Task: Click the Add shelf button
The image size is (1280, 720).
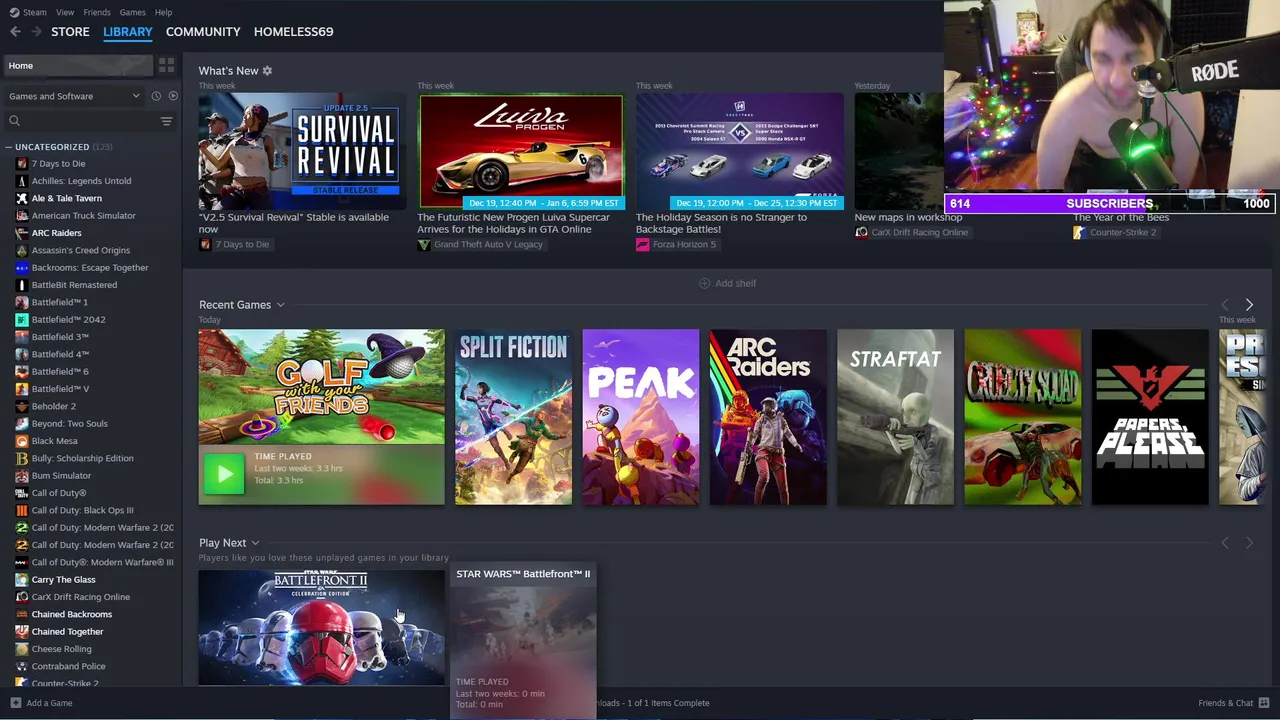Action: coord(727,284)
